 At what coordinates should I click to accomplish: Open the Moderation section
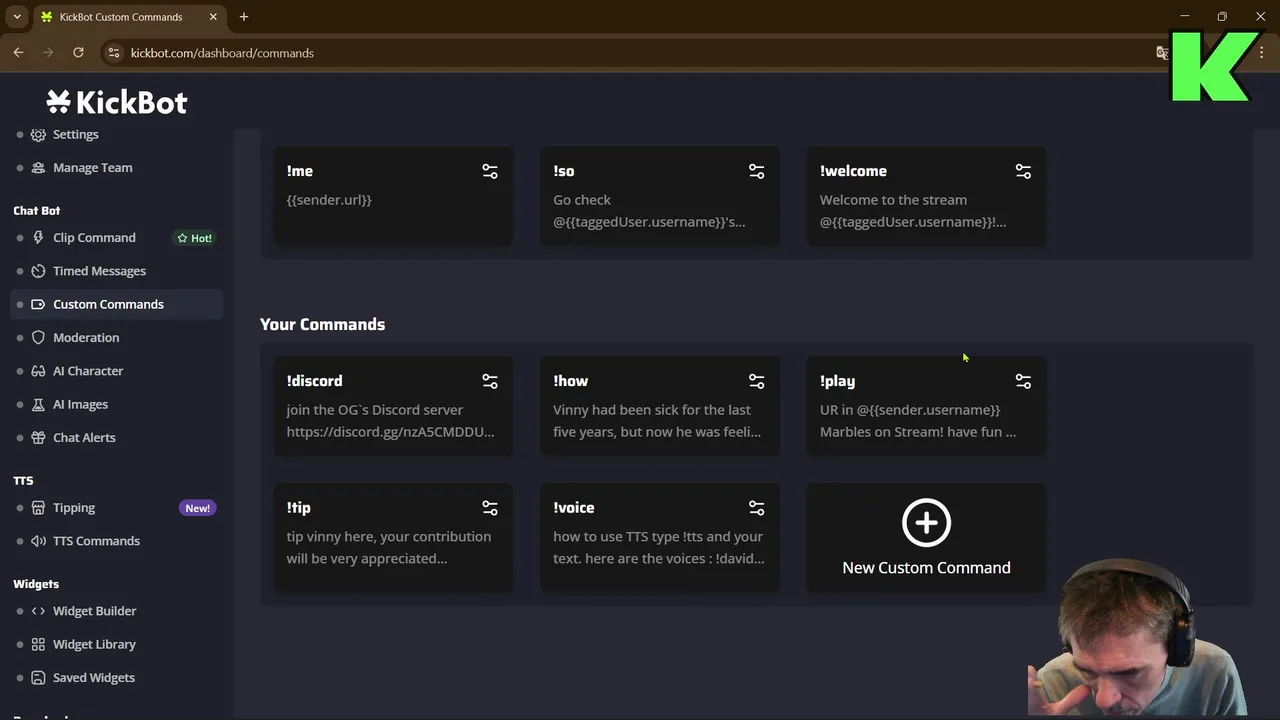click(x=86, y=338)
